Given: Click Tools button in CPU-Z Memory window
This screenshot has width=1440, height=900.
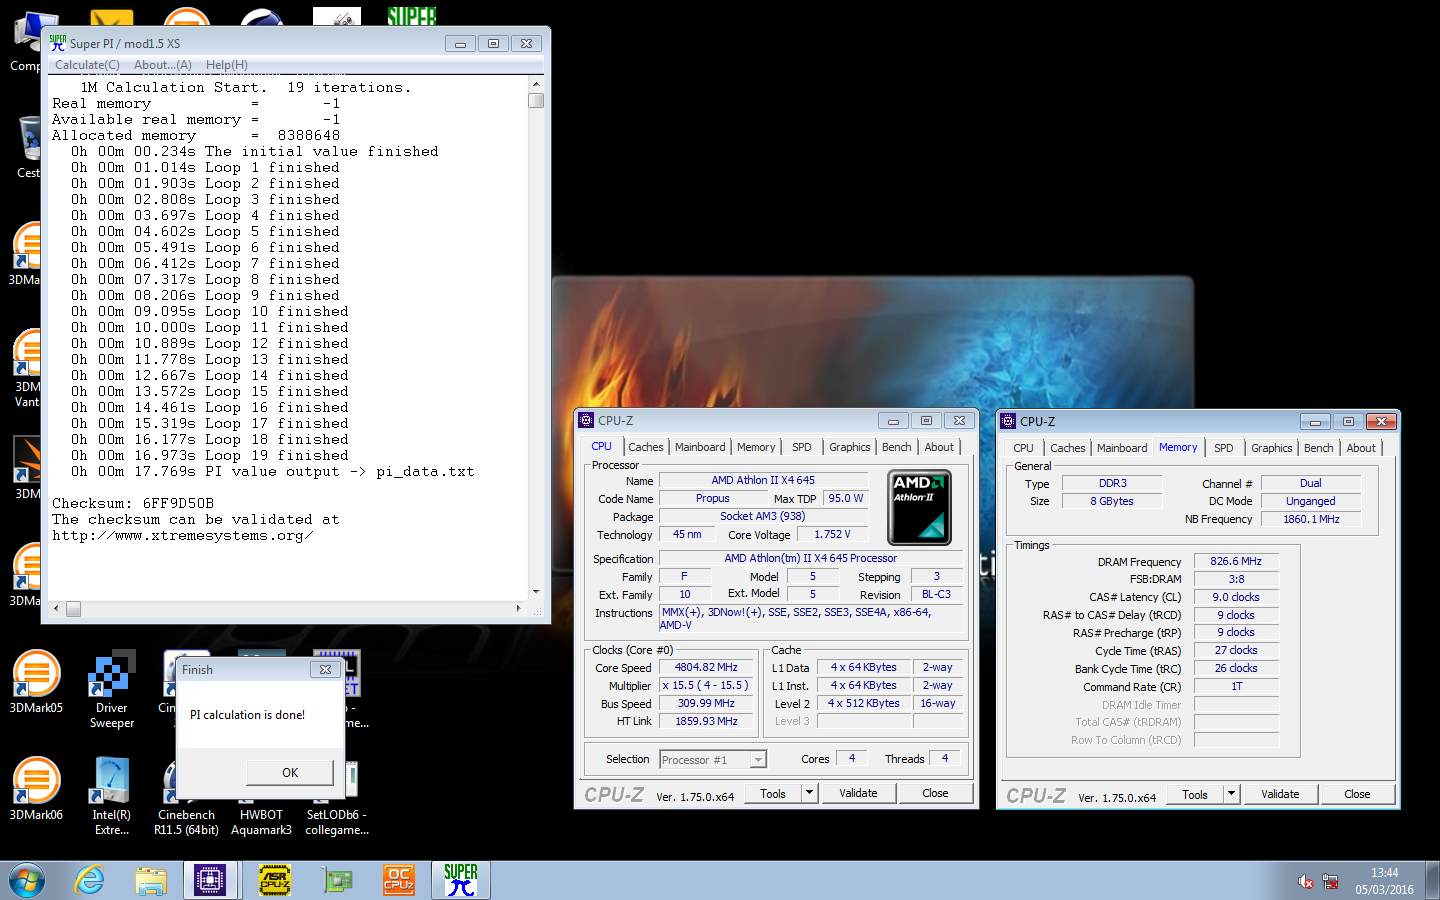Looking at the screenshot, I should (x=1195, y=794).
